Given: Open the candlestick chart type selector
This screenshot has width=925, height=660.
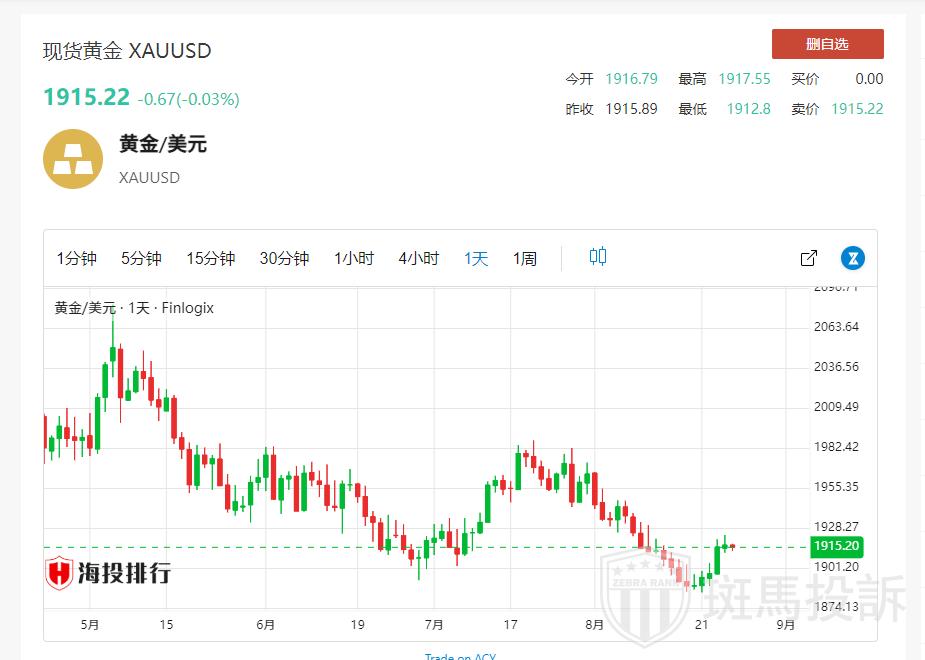Looking at the screenshot, I should (598, 257).
